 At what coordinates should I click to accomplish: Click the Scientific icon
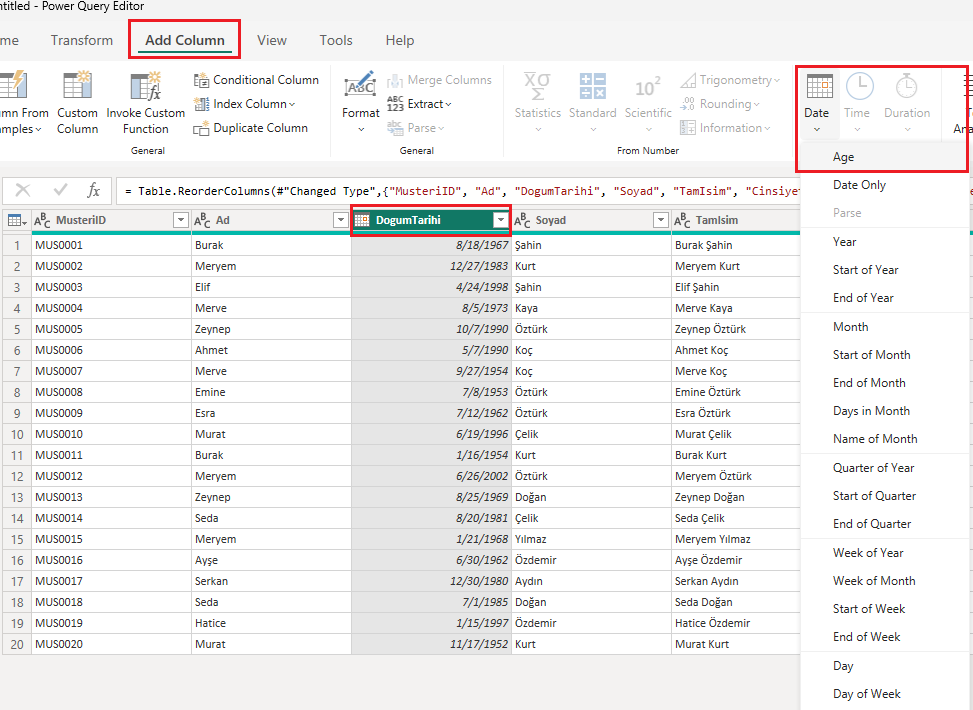point(648,88)
